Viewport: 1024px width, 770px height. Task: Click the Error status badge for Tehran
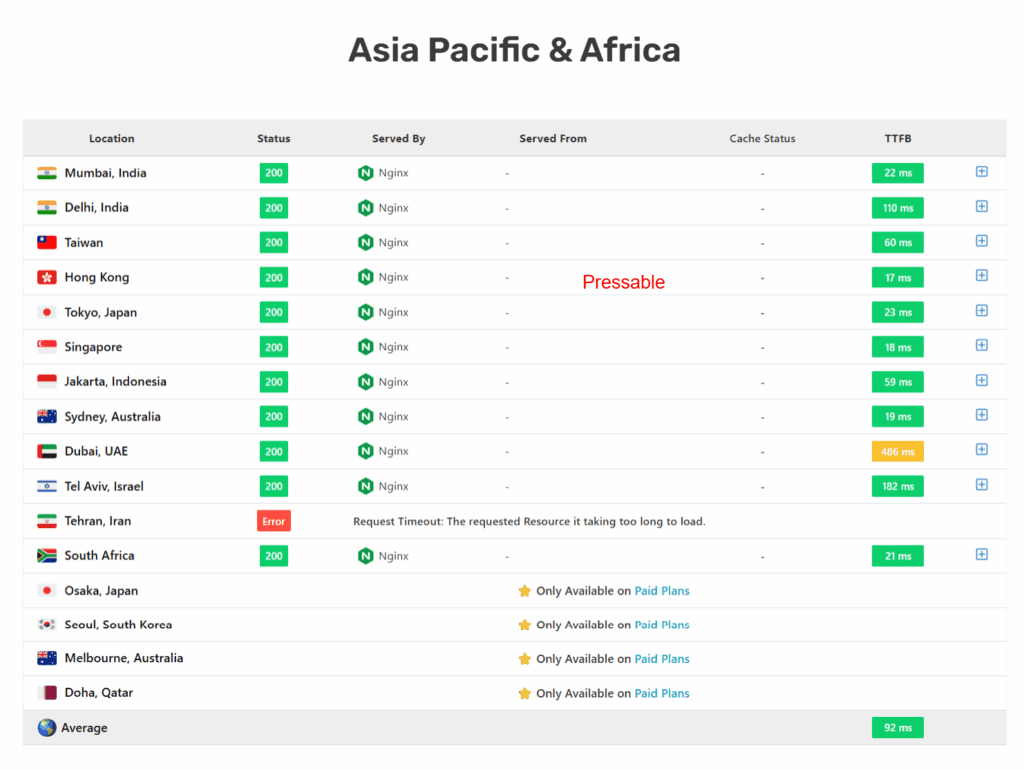pyautogui.click(x=273, y=520)
